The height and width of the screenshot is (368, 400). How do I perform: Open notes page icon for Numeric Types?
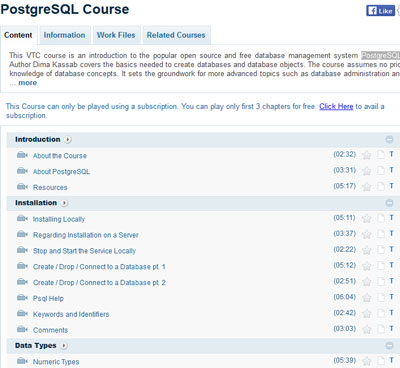pyautogui.click(x=381, y=361)
